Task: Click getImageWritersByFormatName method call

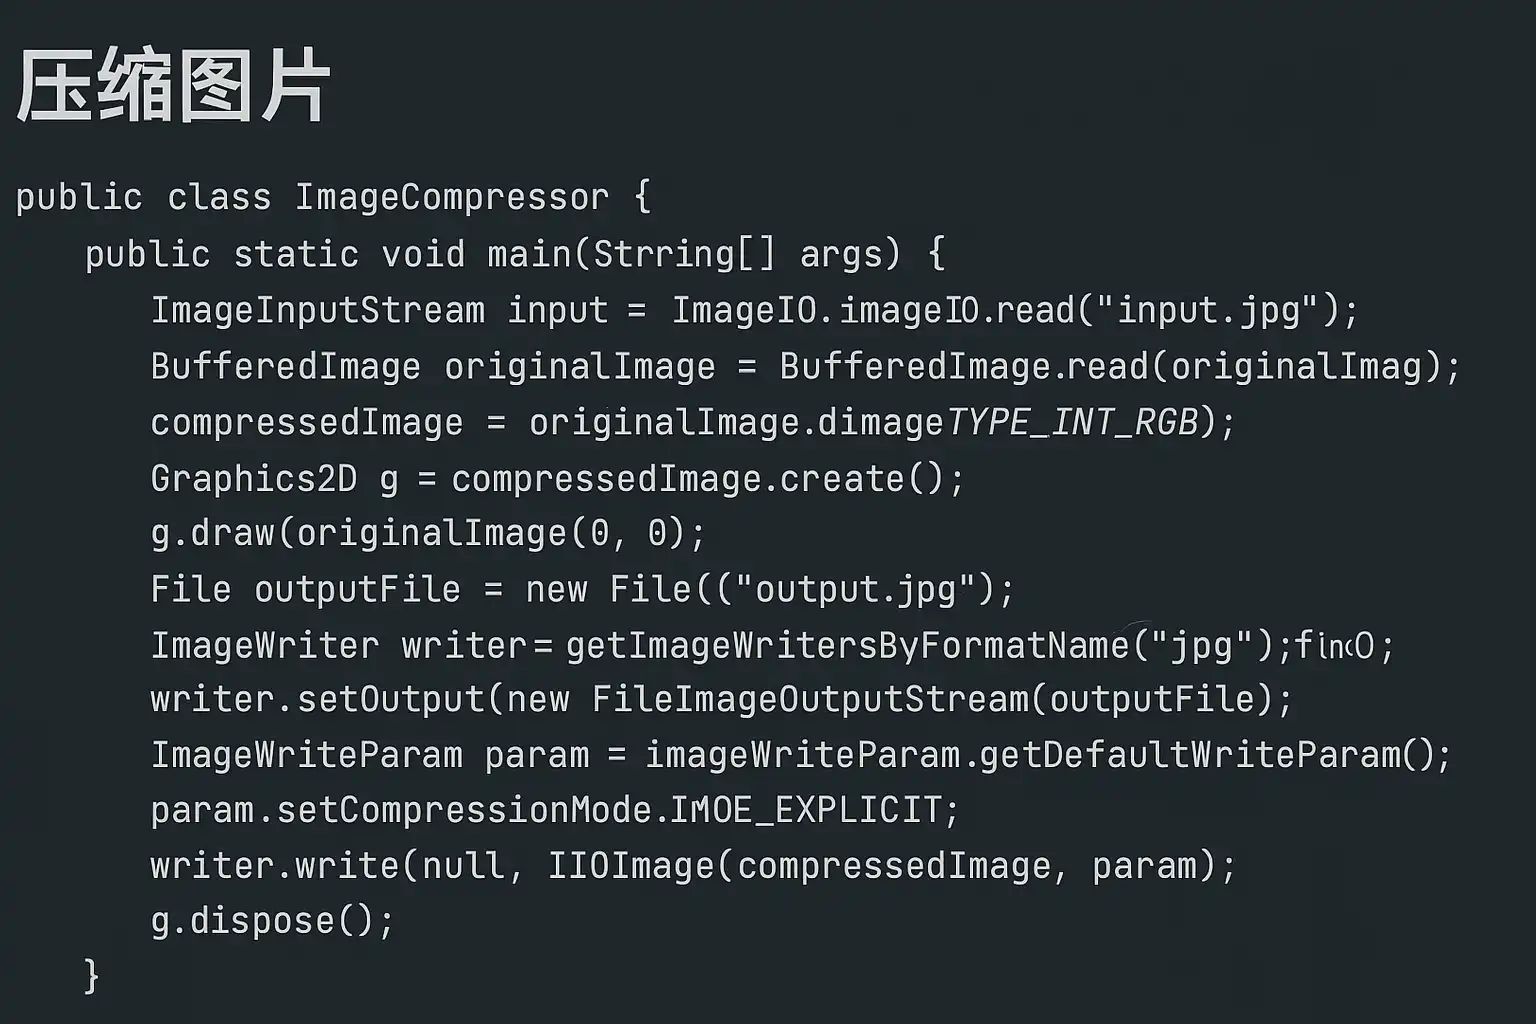Action: 847,646
